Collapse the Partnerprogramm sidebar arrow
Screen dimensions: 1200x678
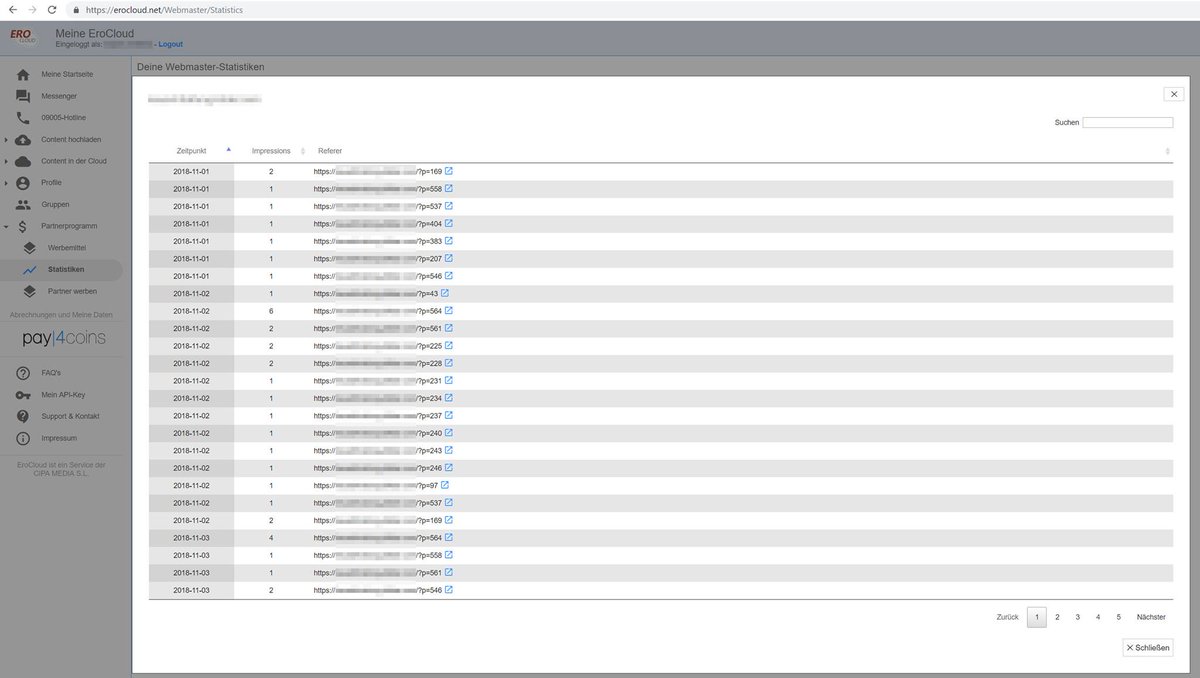pyautogui.click(x=6, y=227)
